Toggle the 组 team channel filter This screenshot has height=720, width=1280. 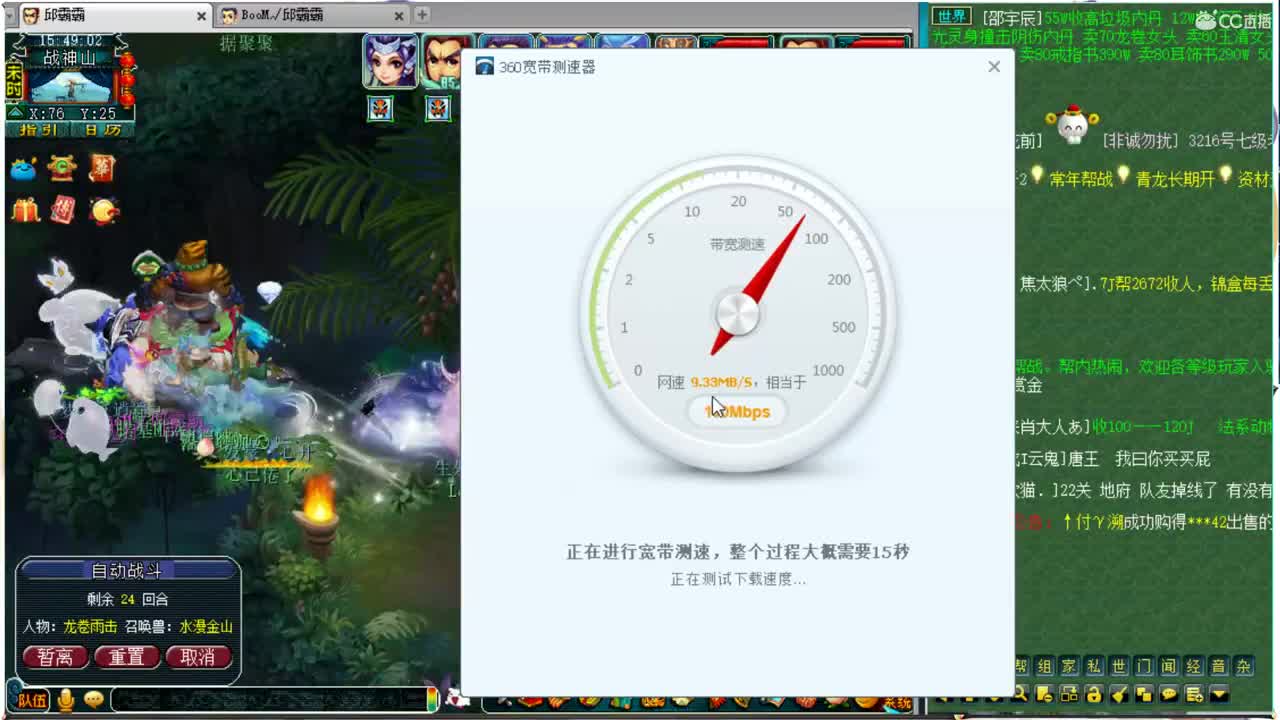coord(1044,666)
